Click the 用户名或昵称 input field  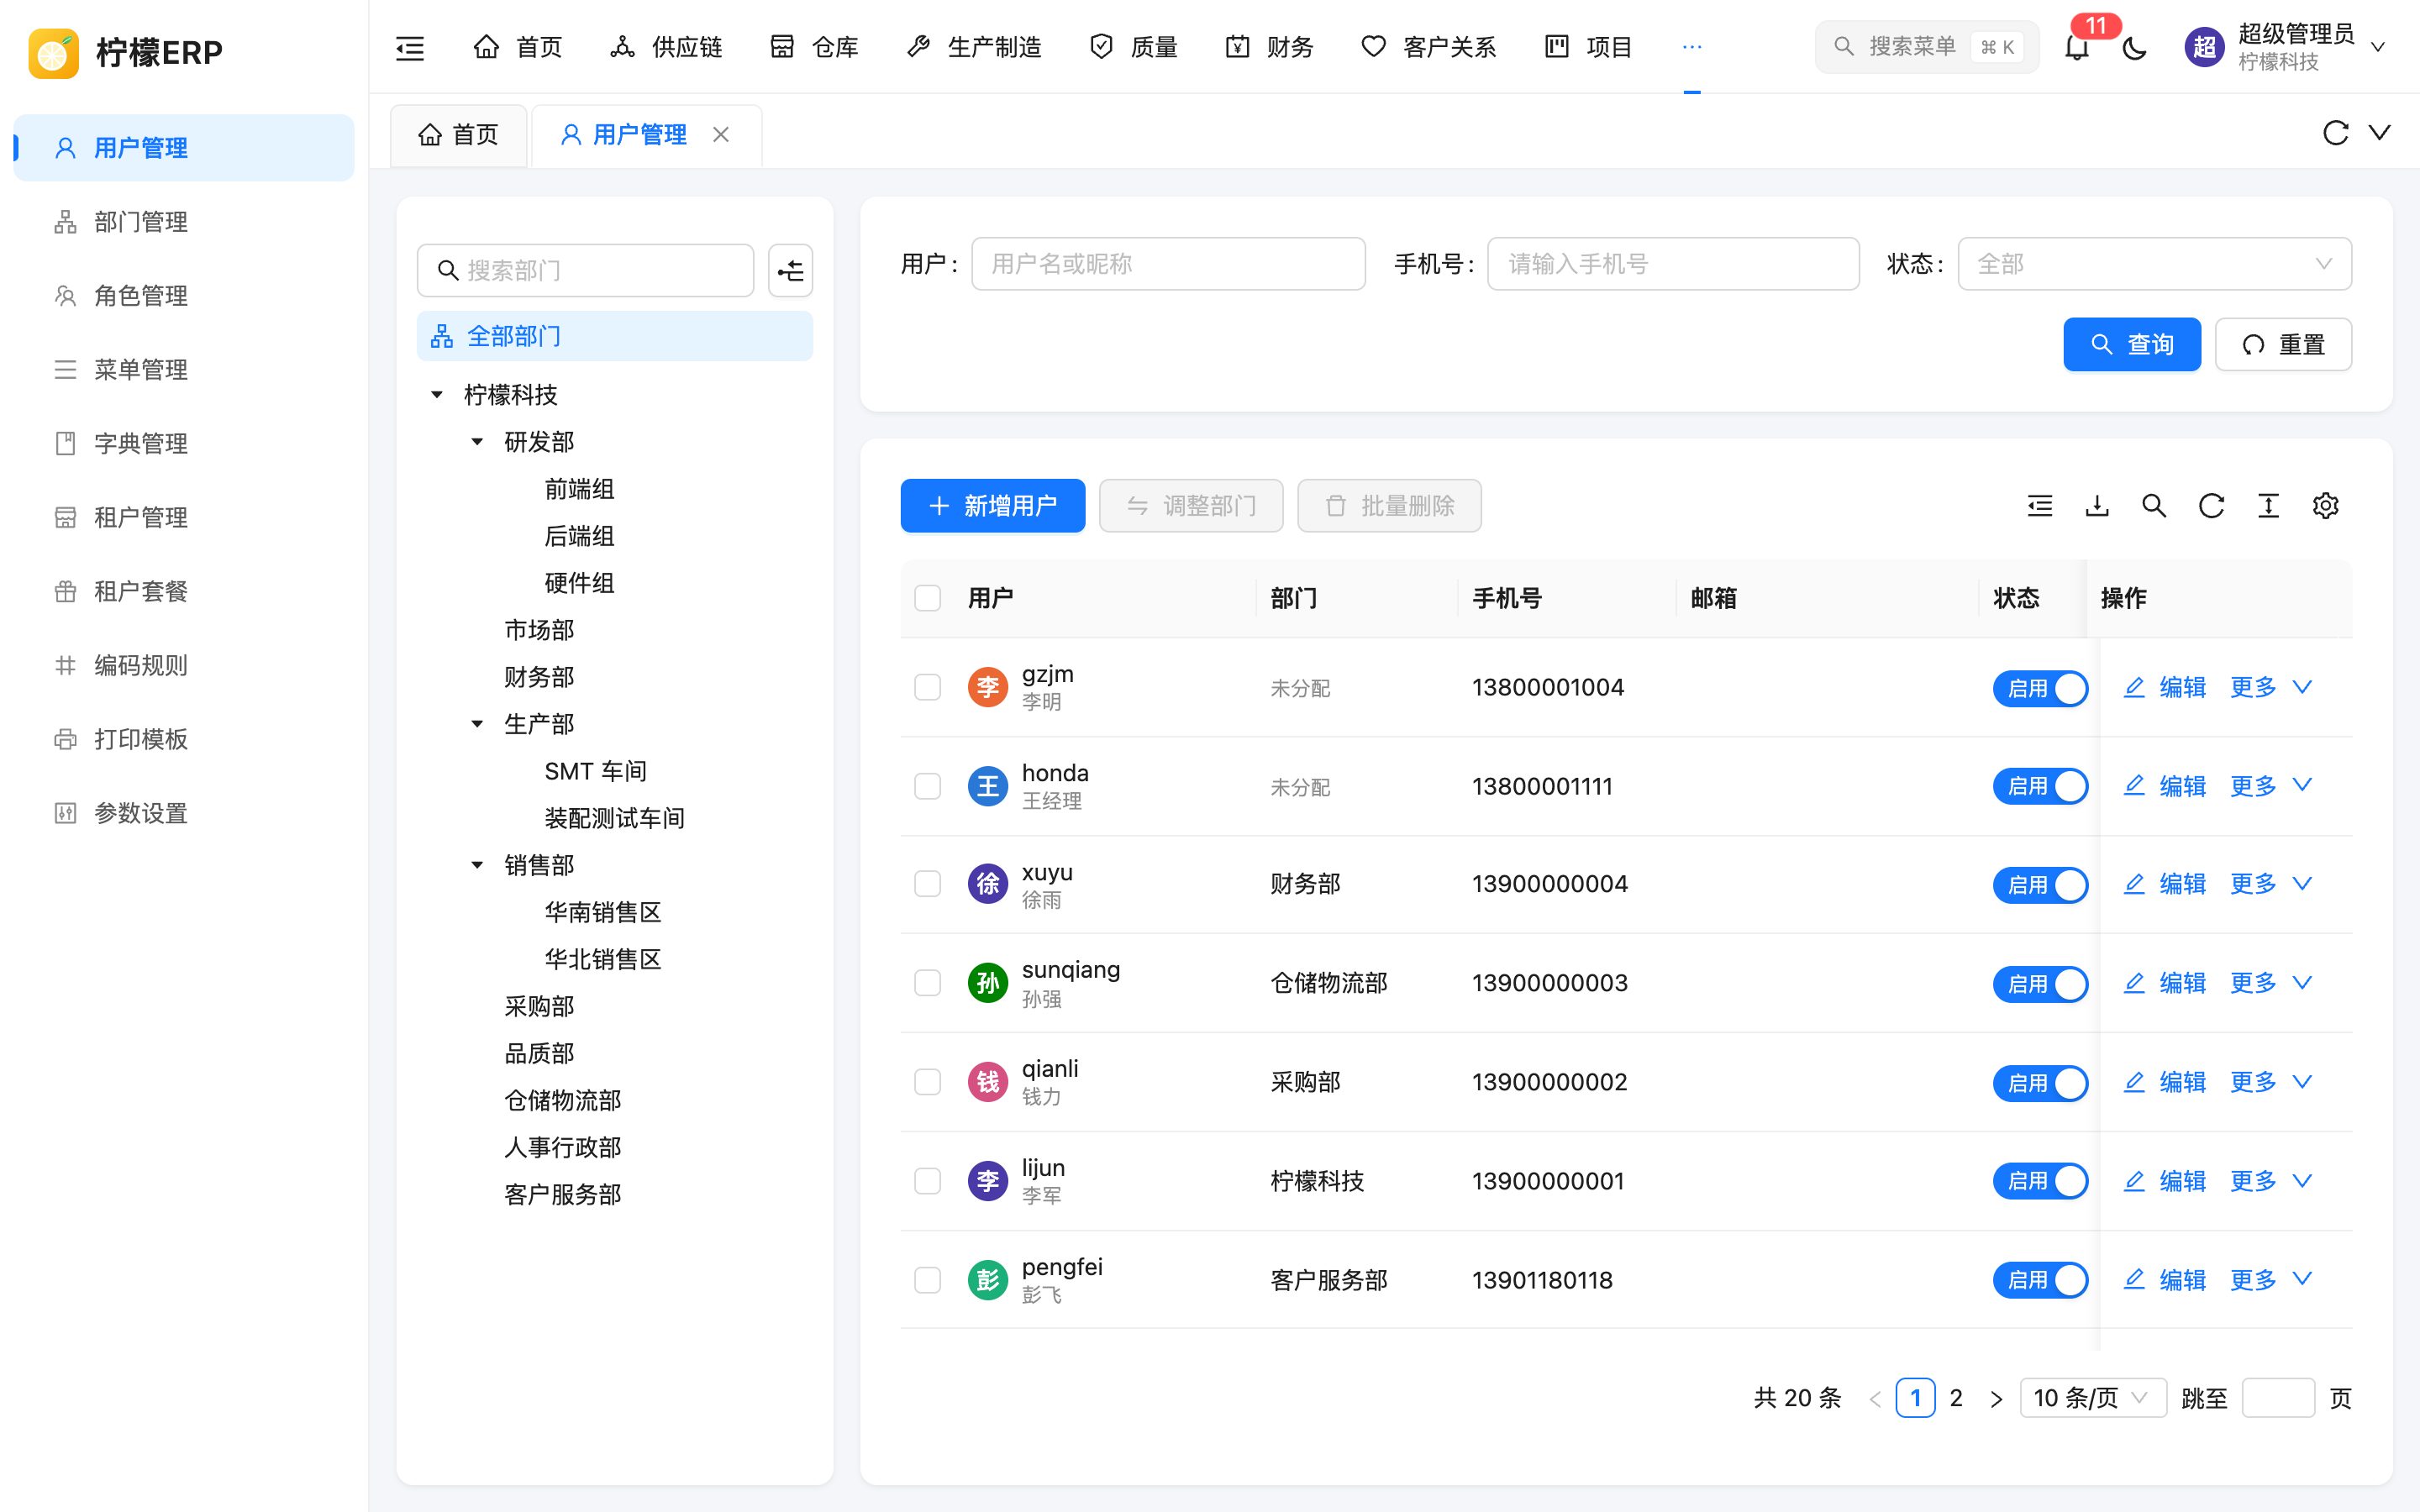click(x=1168, y=264)
